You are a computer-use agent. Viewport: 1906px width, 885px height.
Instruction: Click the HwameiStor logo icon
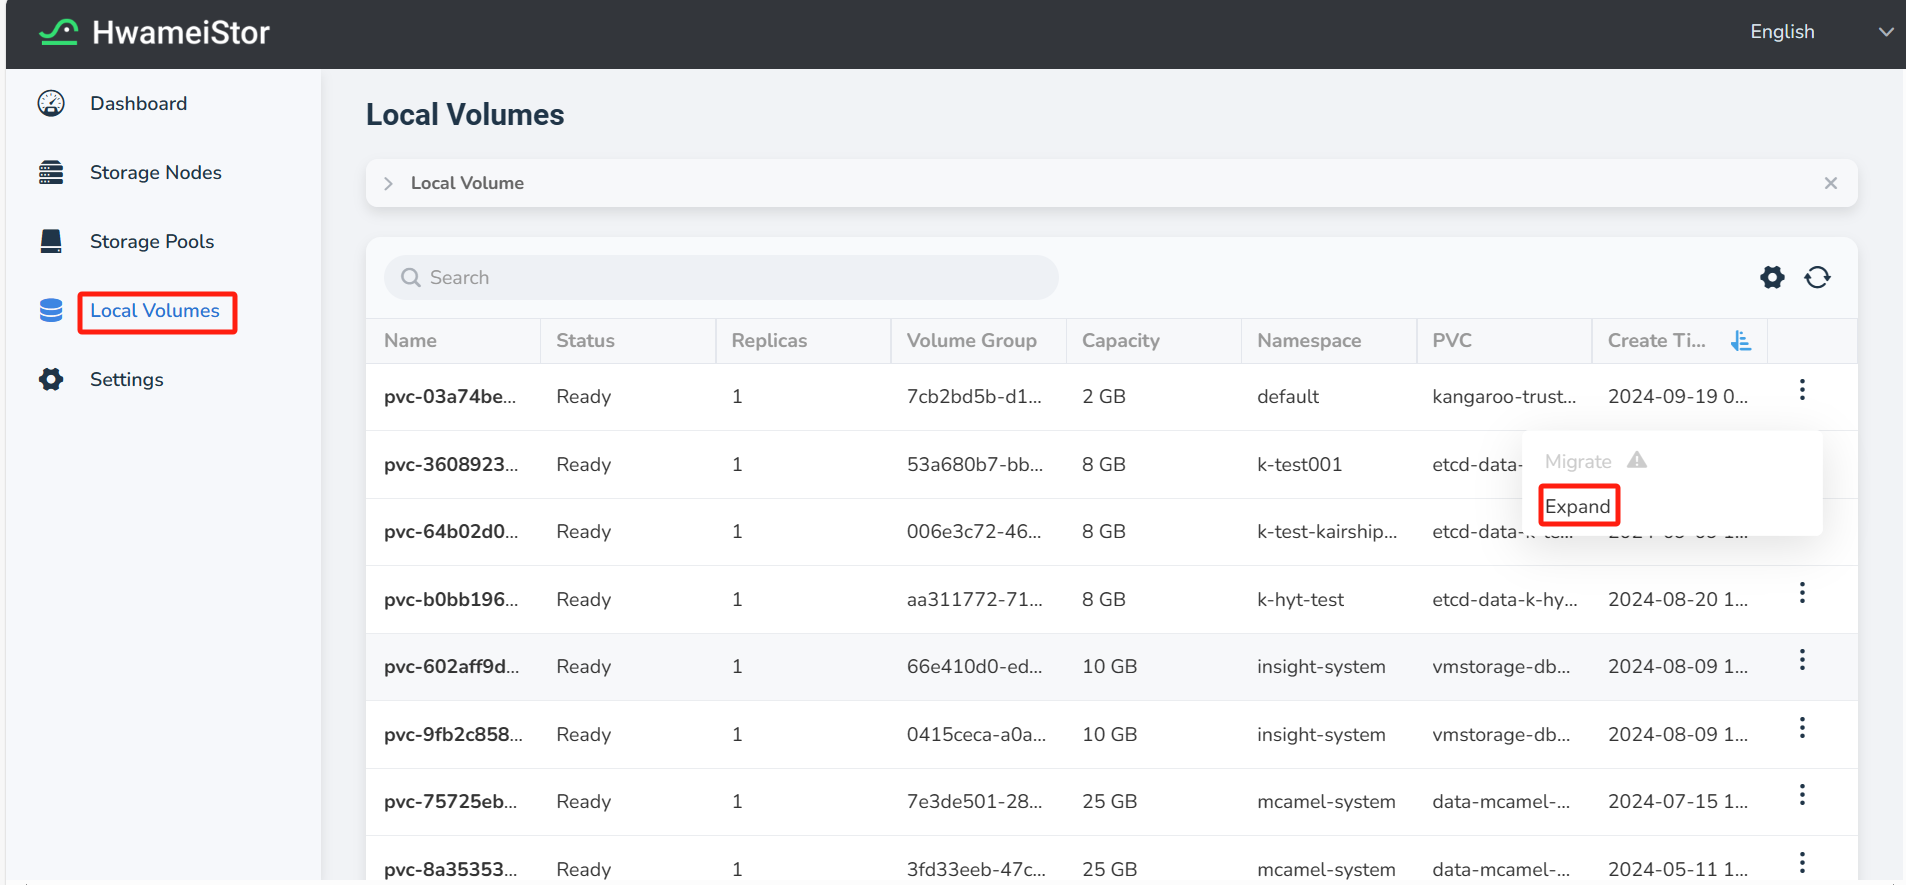pyautogui.click(x=58, y=33)
